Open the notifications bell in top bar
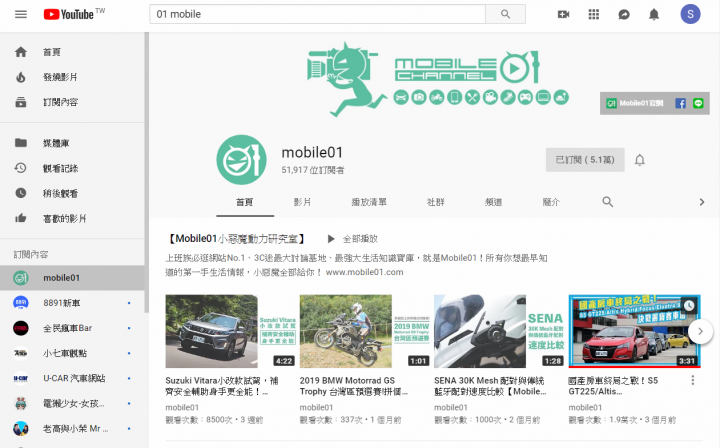This screenshot has width=720, height=448. pos(654,15)
